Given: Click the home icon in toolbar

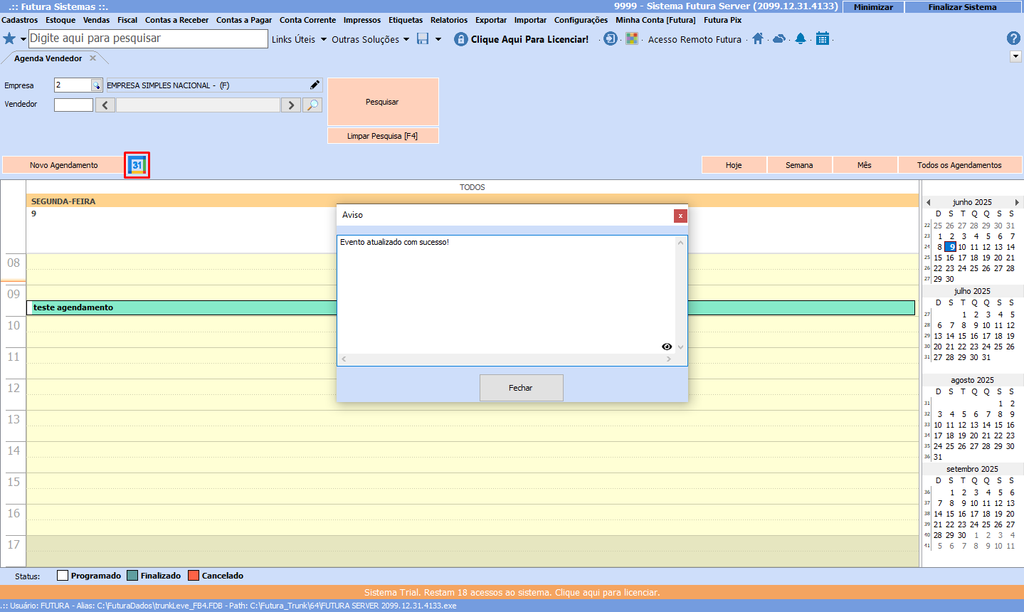Looking at the screenshot, I should [758, 39].
